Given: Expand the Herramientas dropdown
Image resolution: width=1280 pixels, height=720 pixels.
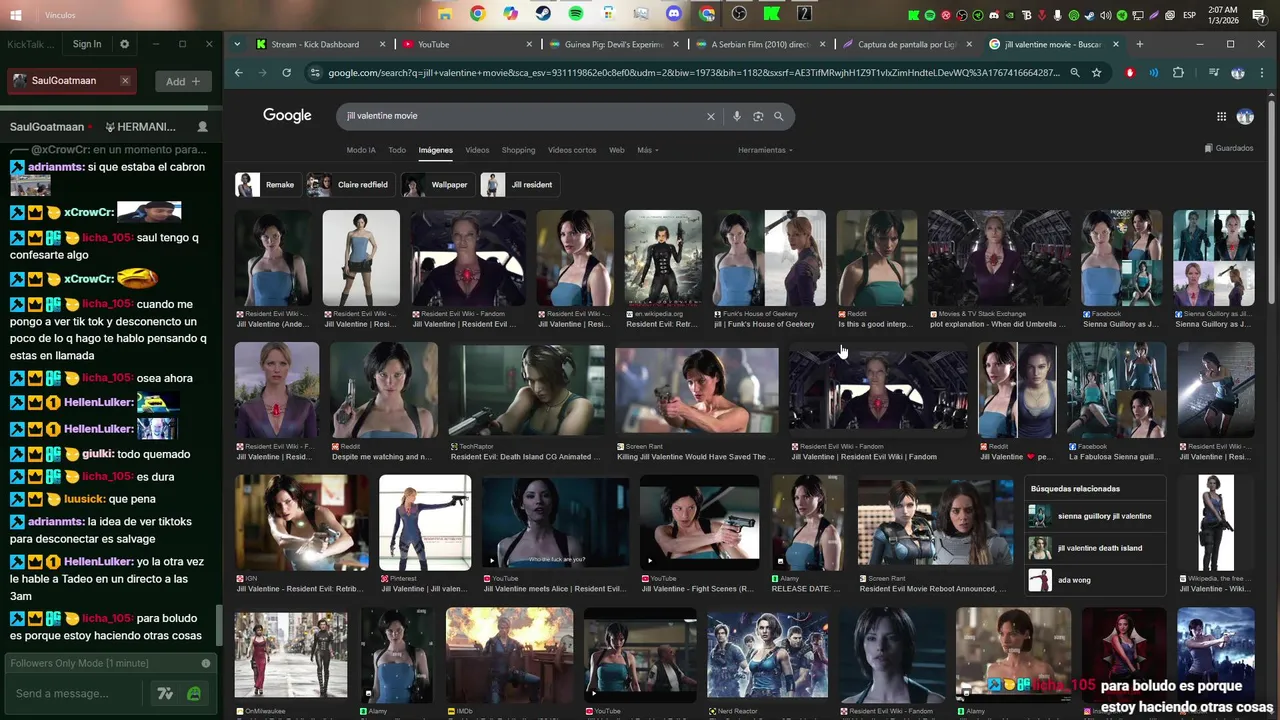Looking at the screenshot, I should (x=765, y=150).
